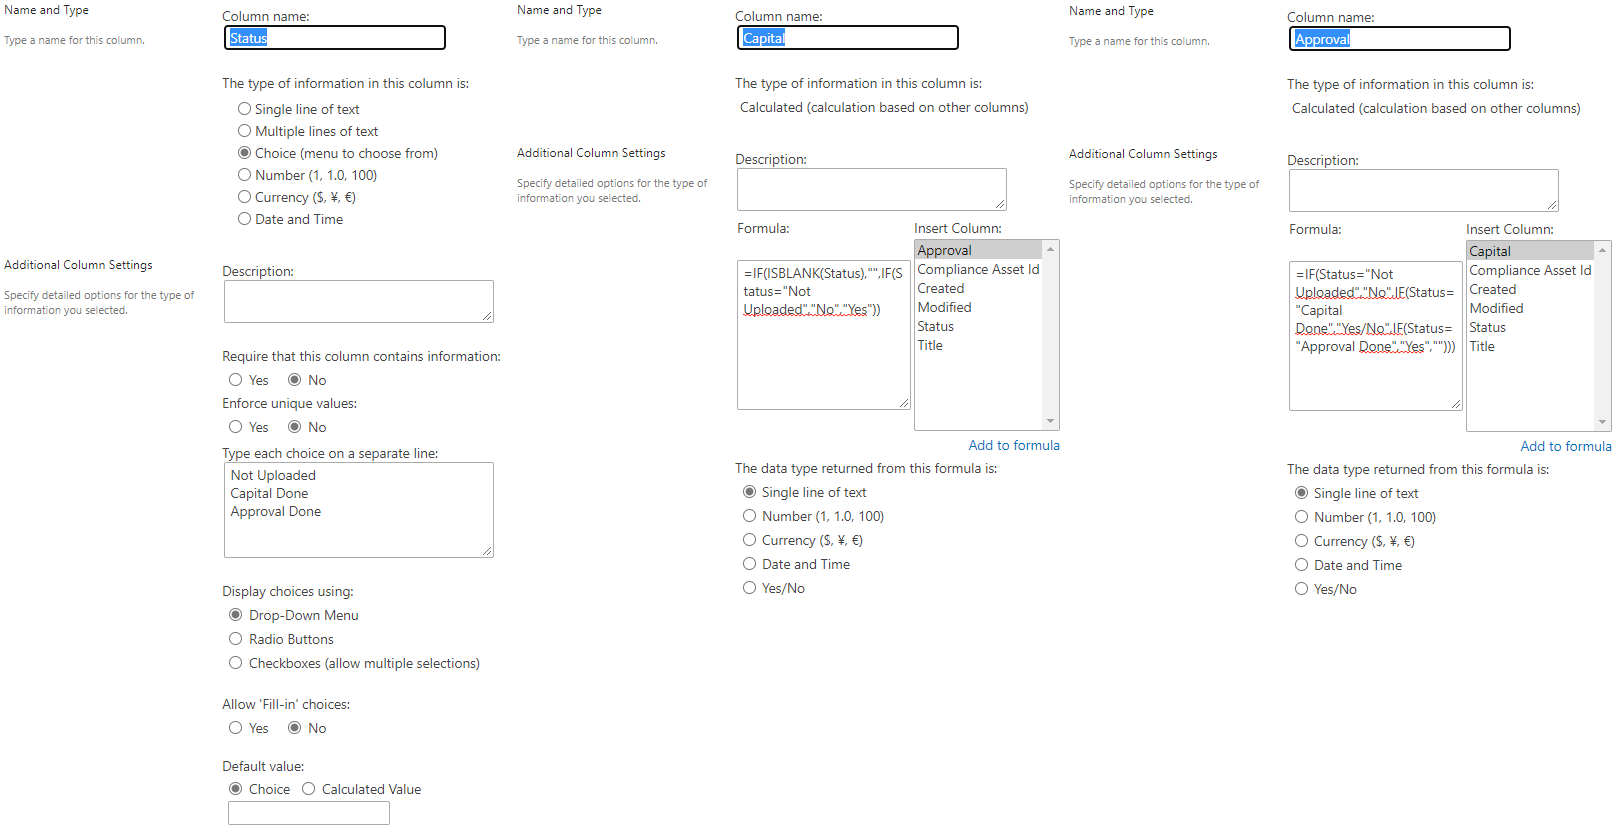The height and width of the screenshot is (835, 1619).
Task: Set Allow Fill-in choices to Yes
Action: (235, 728)
